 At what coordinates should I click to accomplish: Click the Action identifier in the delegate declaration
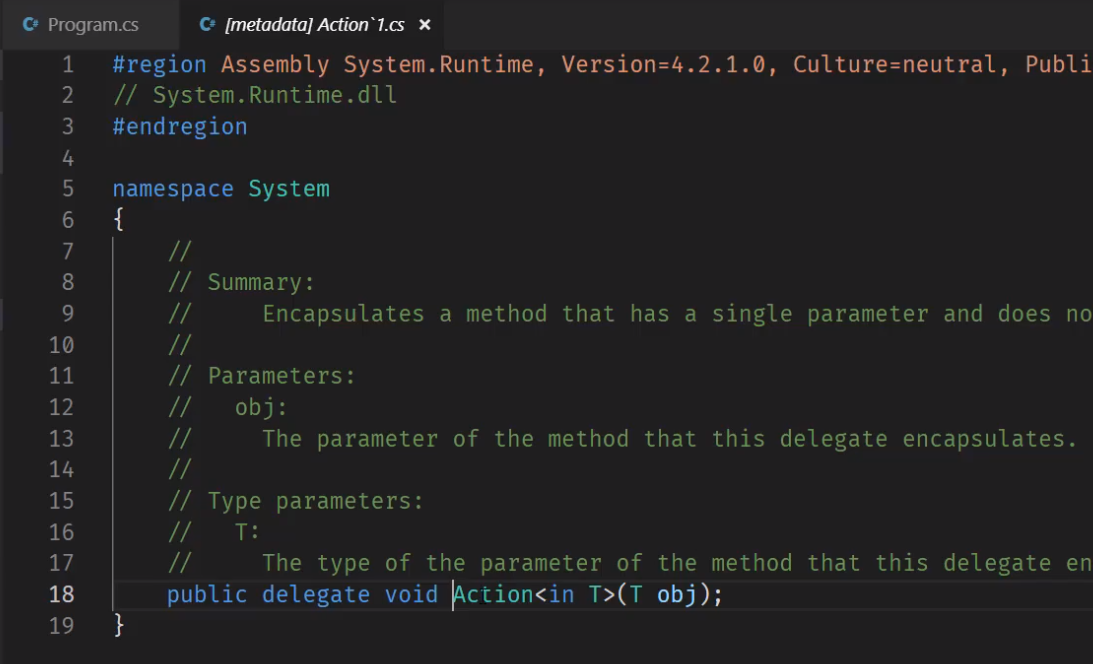[x=493, y=594]
